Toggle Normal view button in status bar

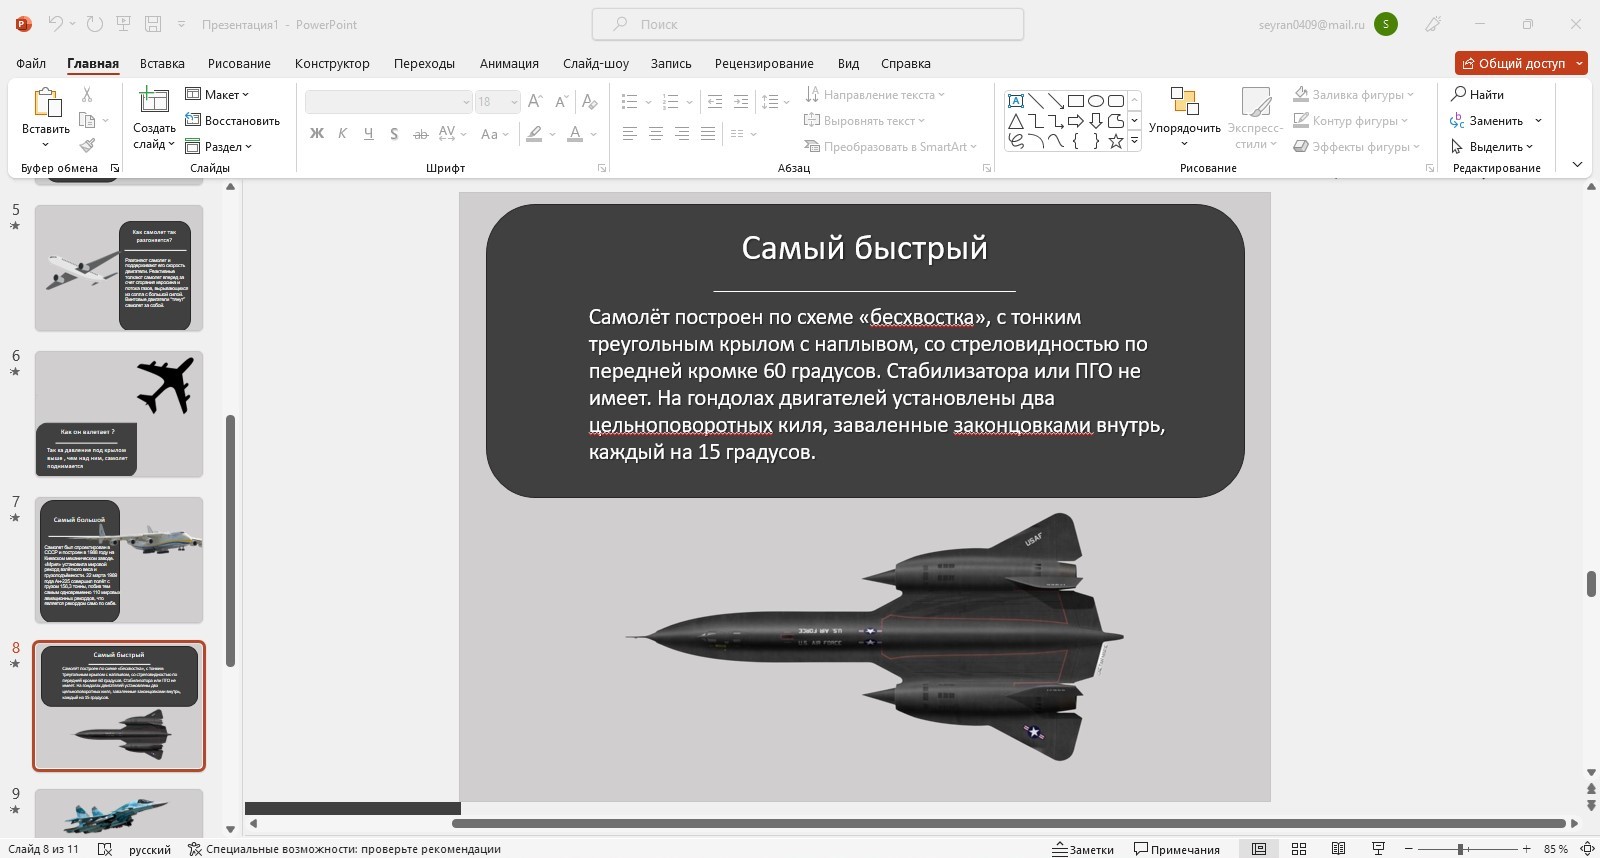tap(1259, 849)
